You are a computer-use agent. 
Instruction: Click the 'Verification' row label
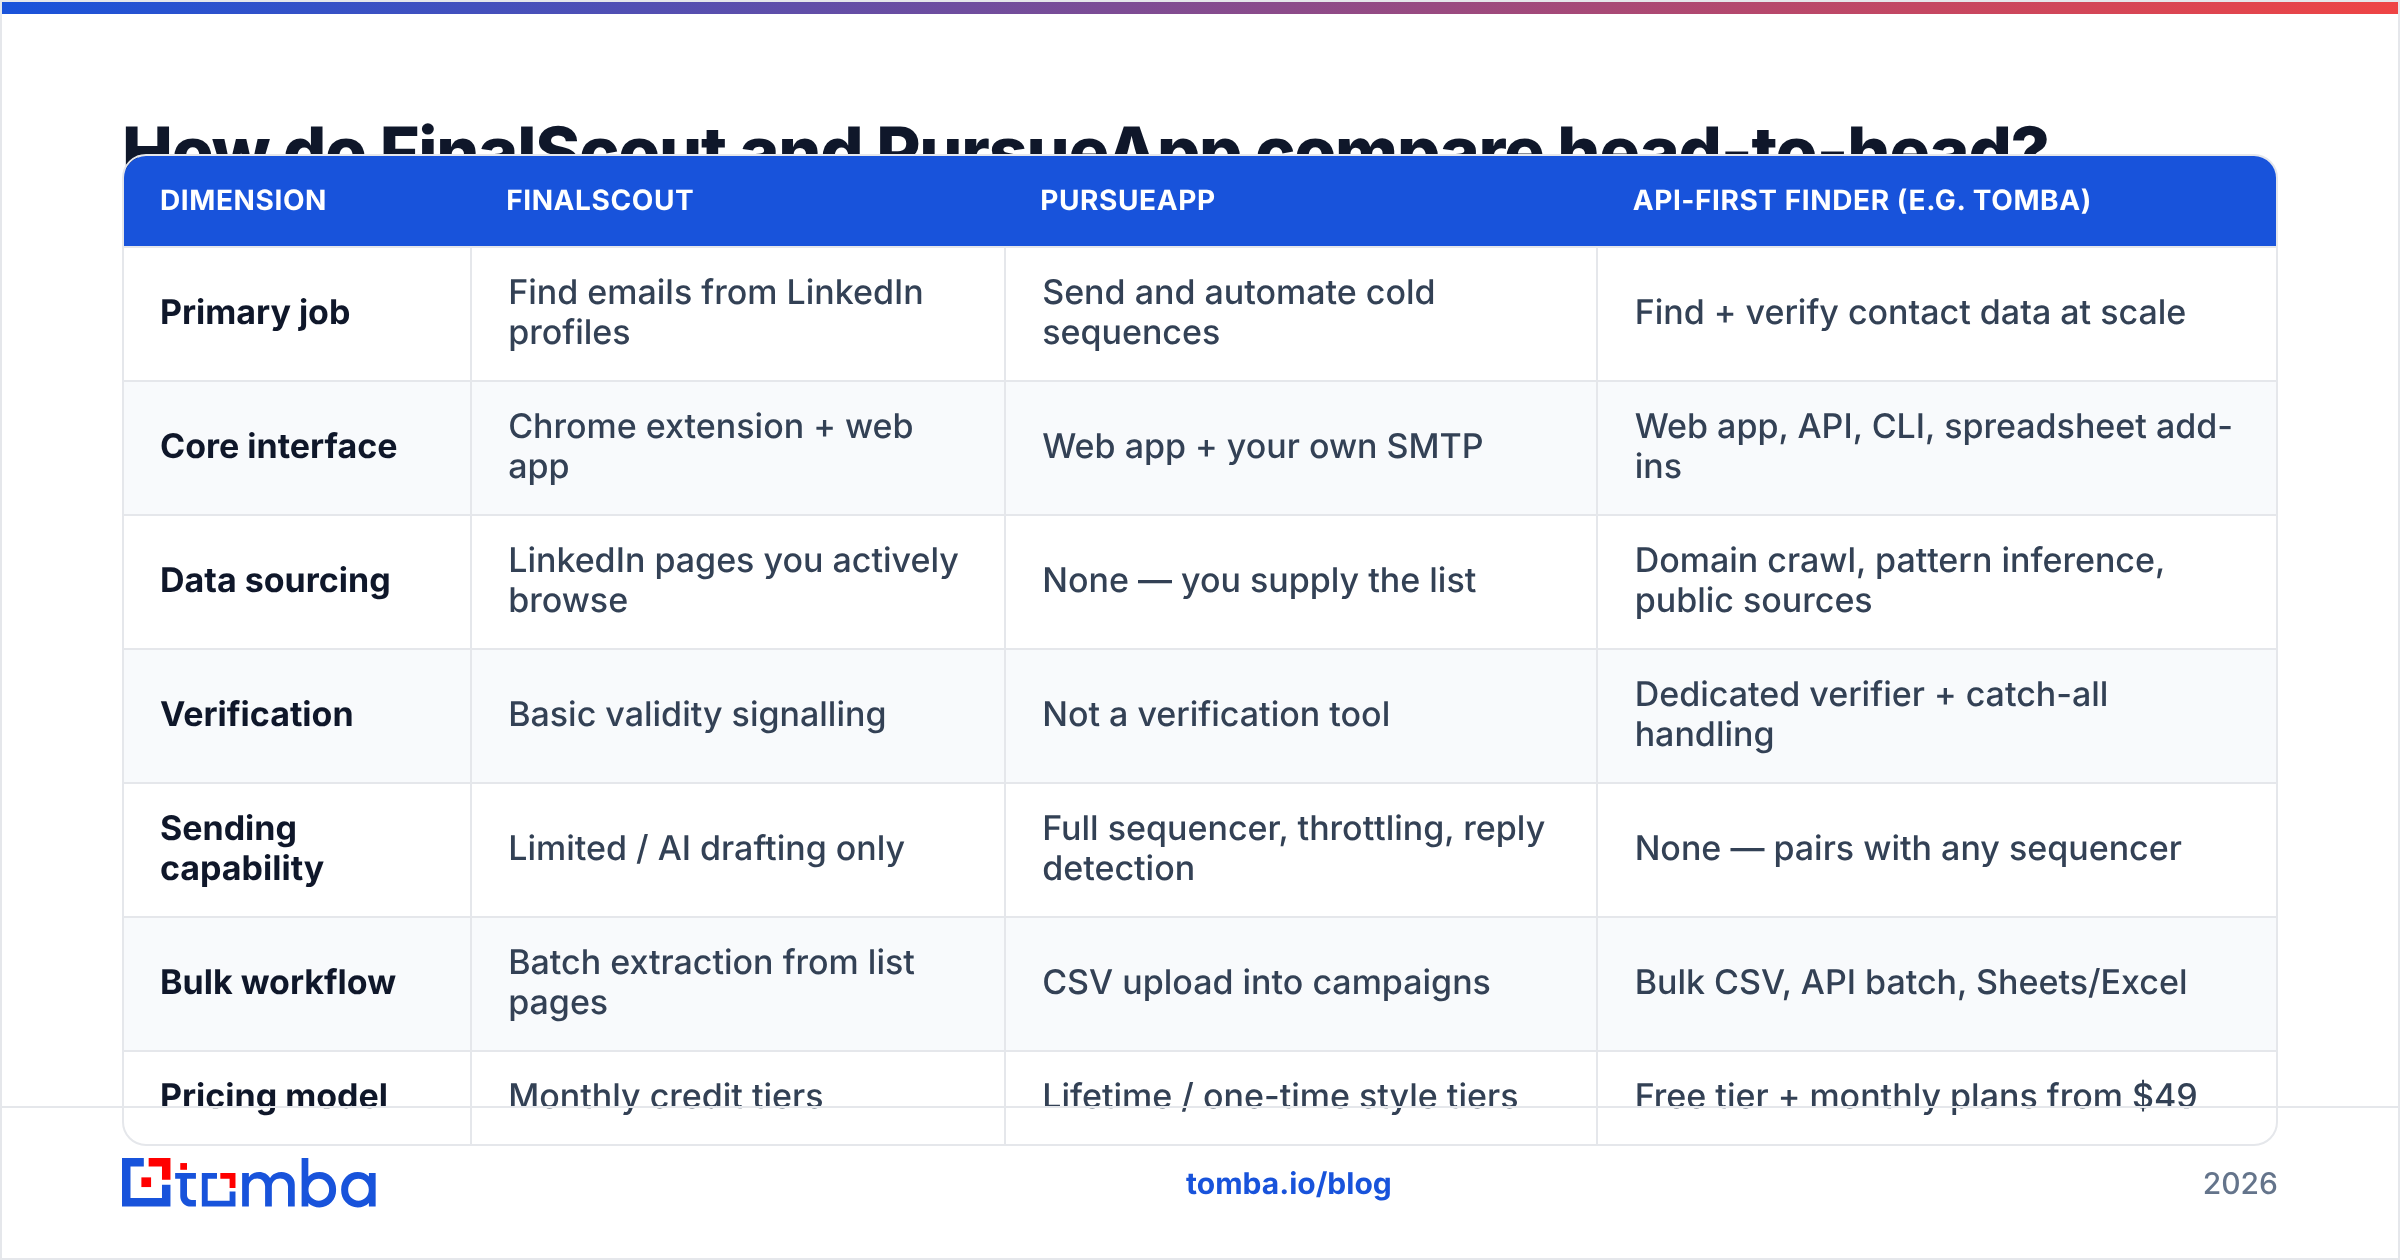(x=256, y=714)
